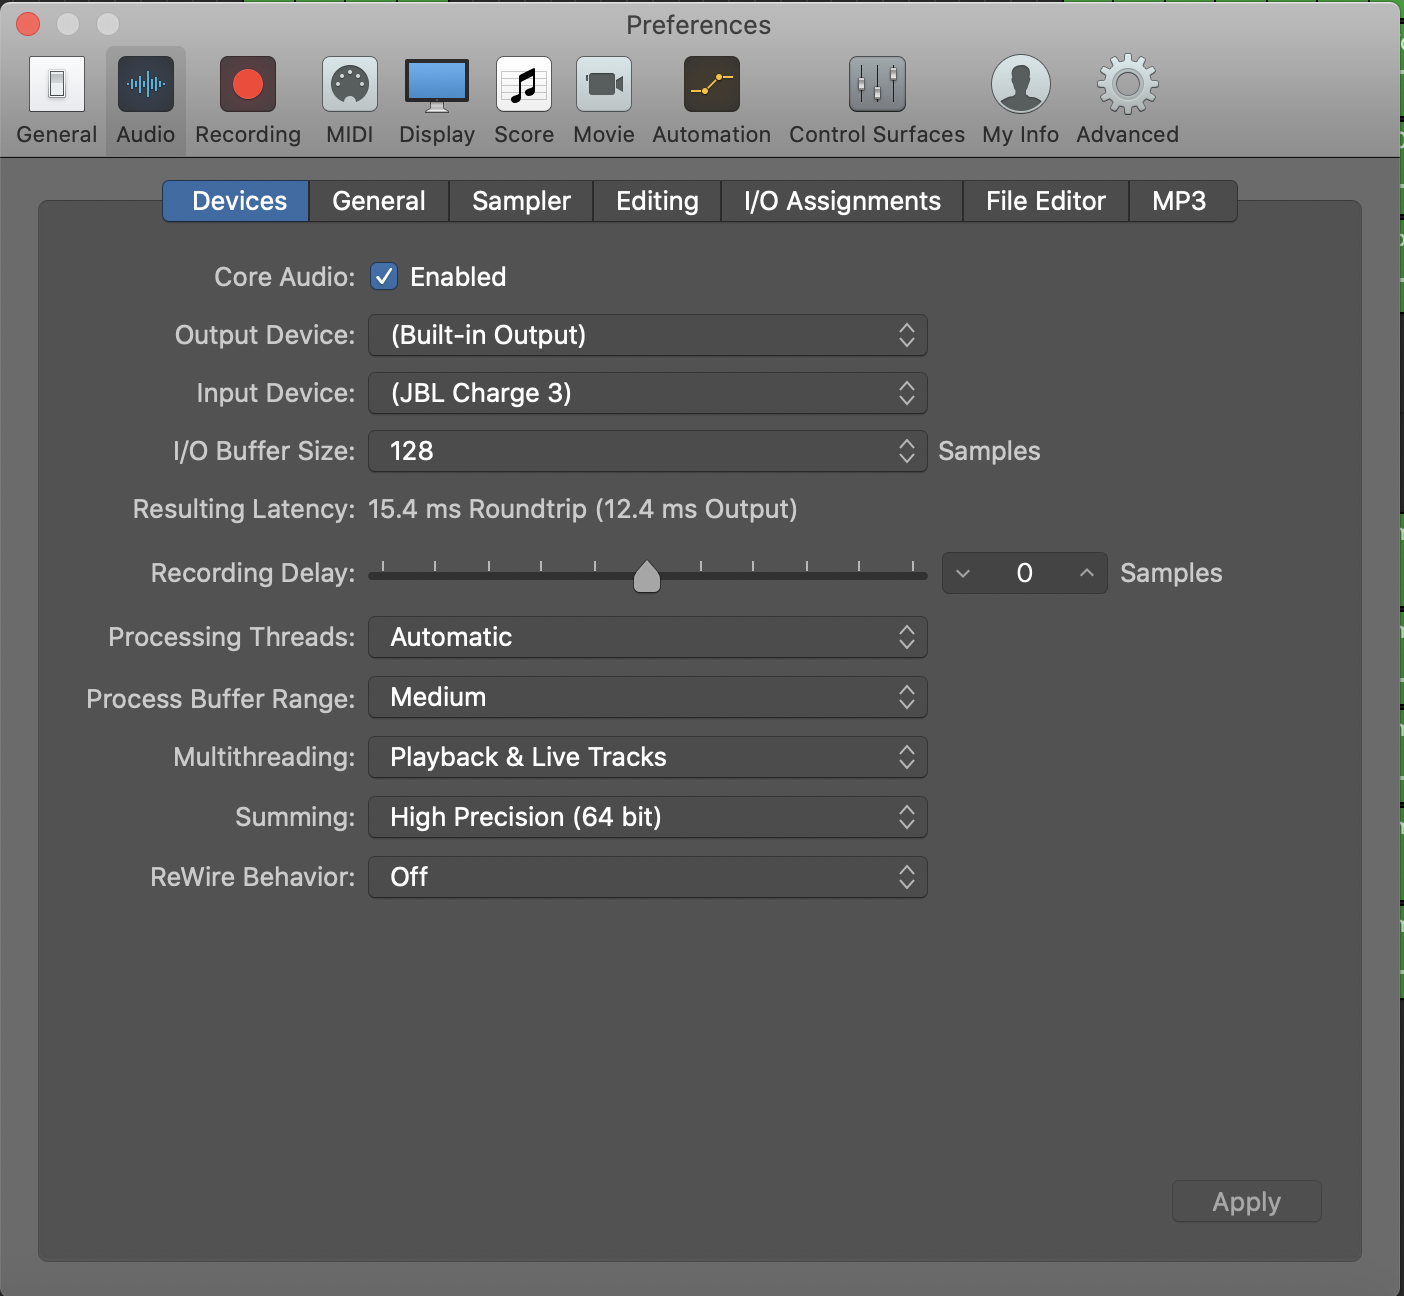Open the Output Device dropdown
Viewport: 1404px width, 1296px height.
648,335
